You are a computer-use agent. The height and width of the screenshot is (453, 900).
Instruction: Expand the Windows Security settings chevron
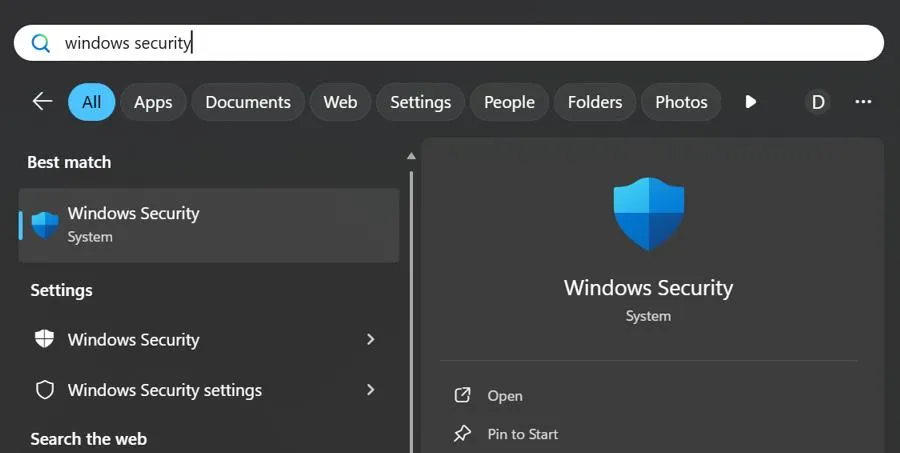370,390
